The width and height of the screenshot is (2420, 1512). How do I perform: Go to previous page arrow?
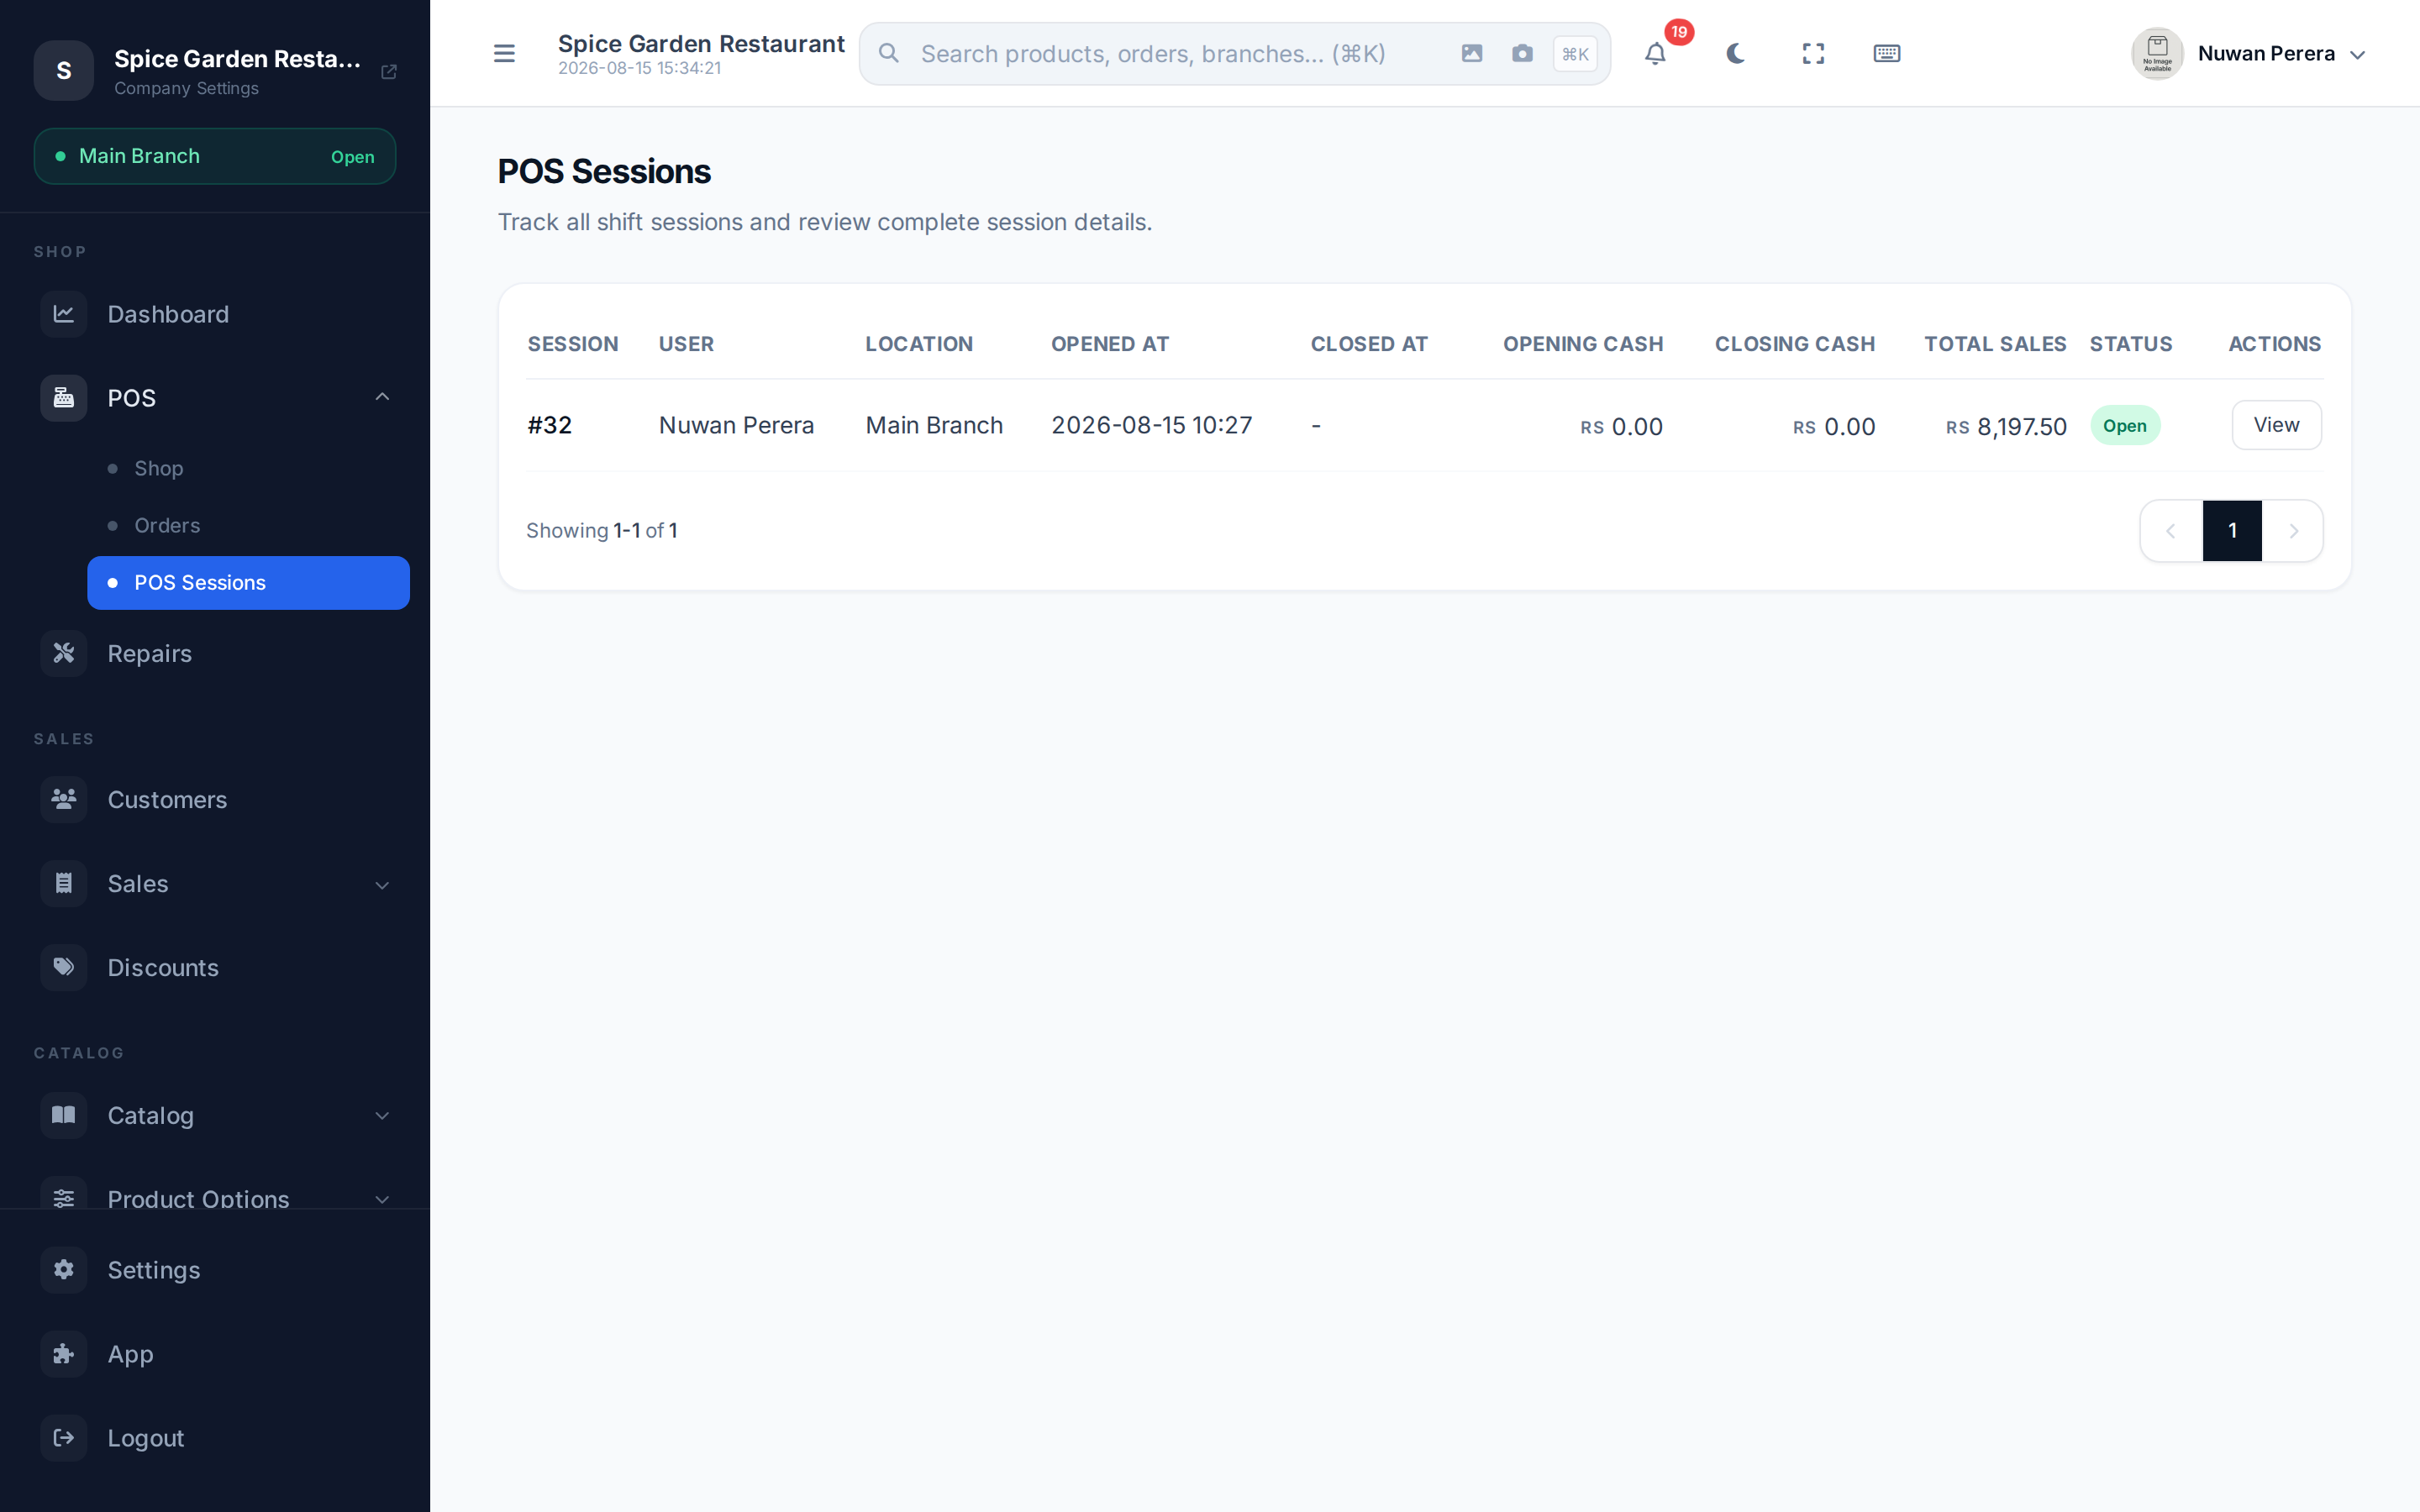[x=2171, y=531]
